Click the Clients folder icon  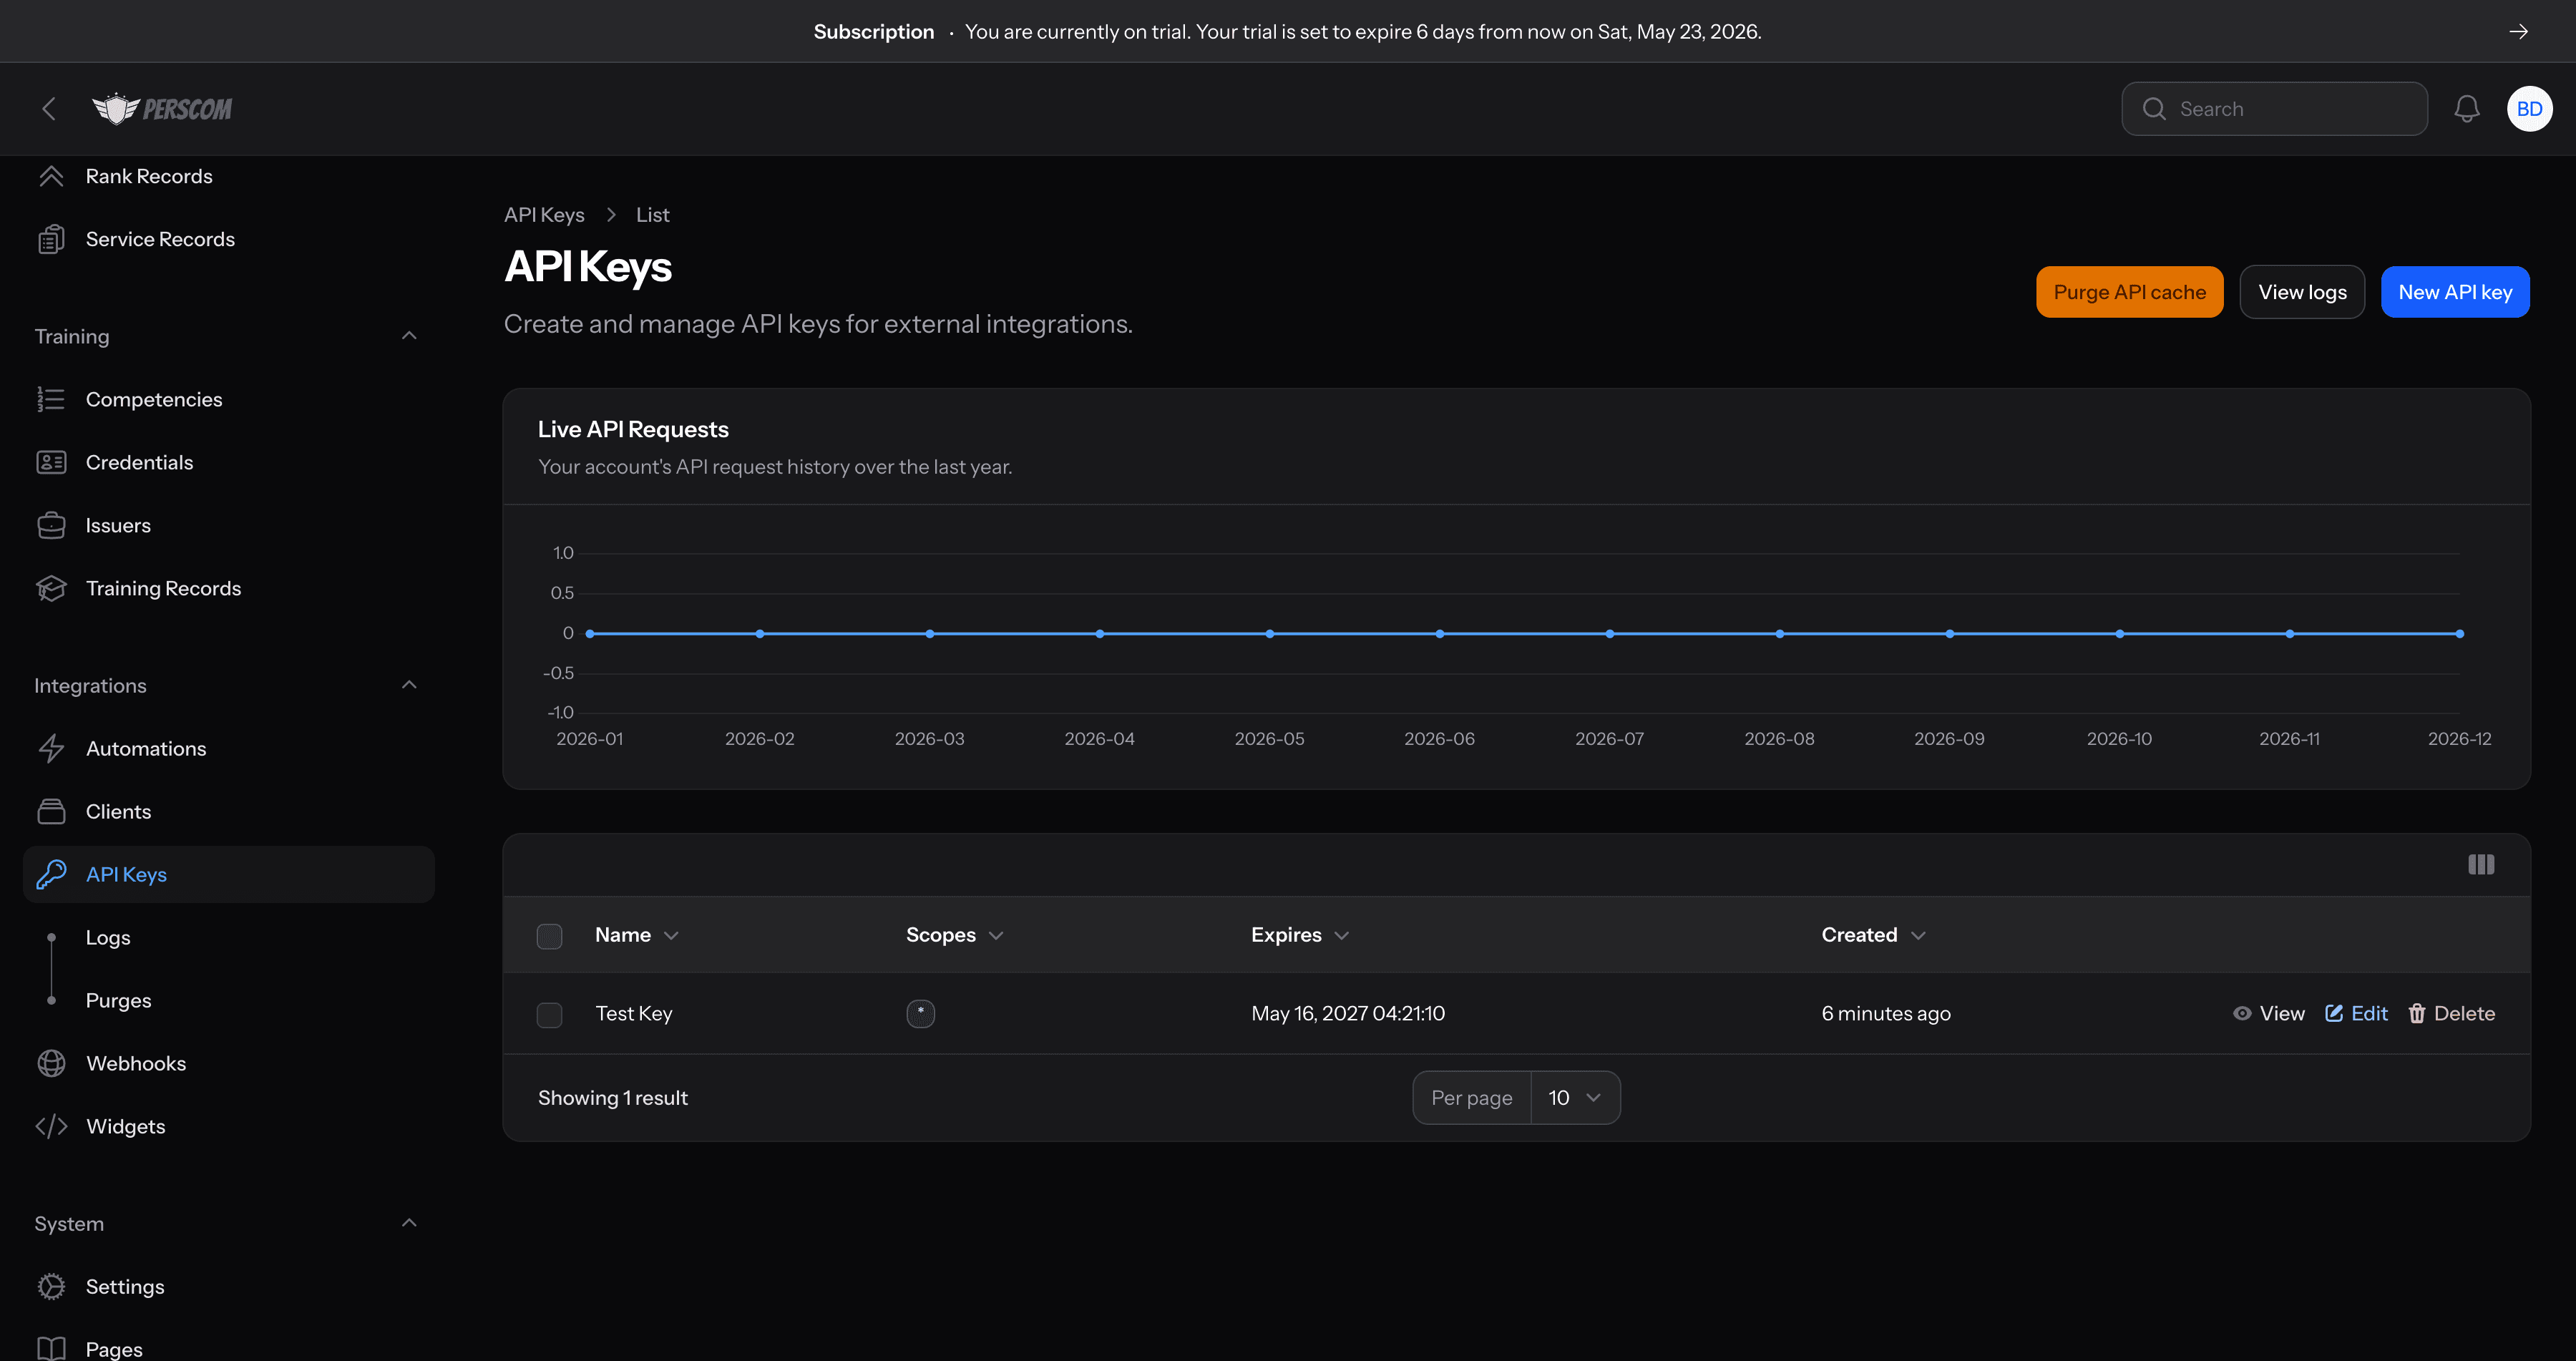(x=51, y=811)
